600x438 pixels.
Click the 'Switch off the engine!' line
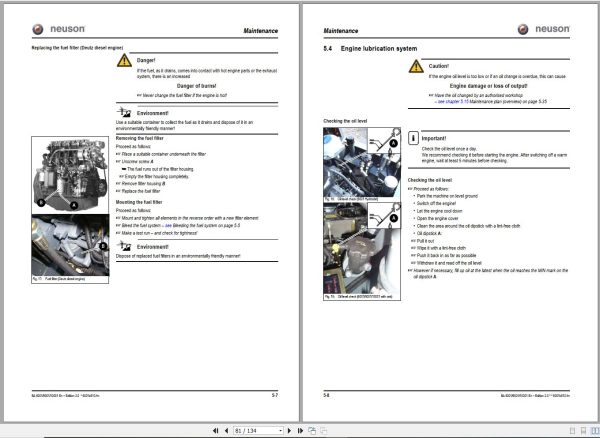(436, 204)
